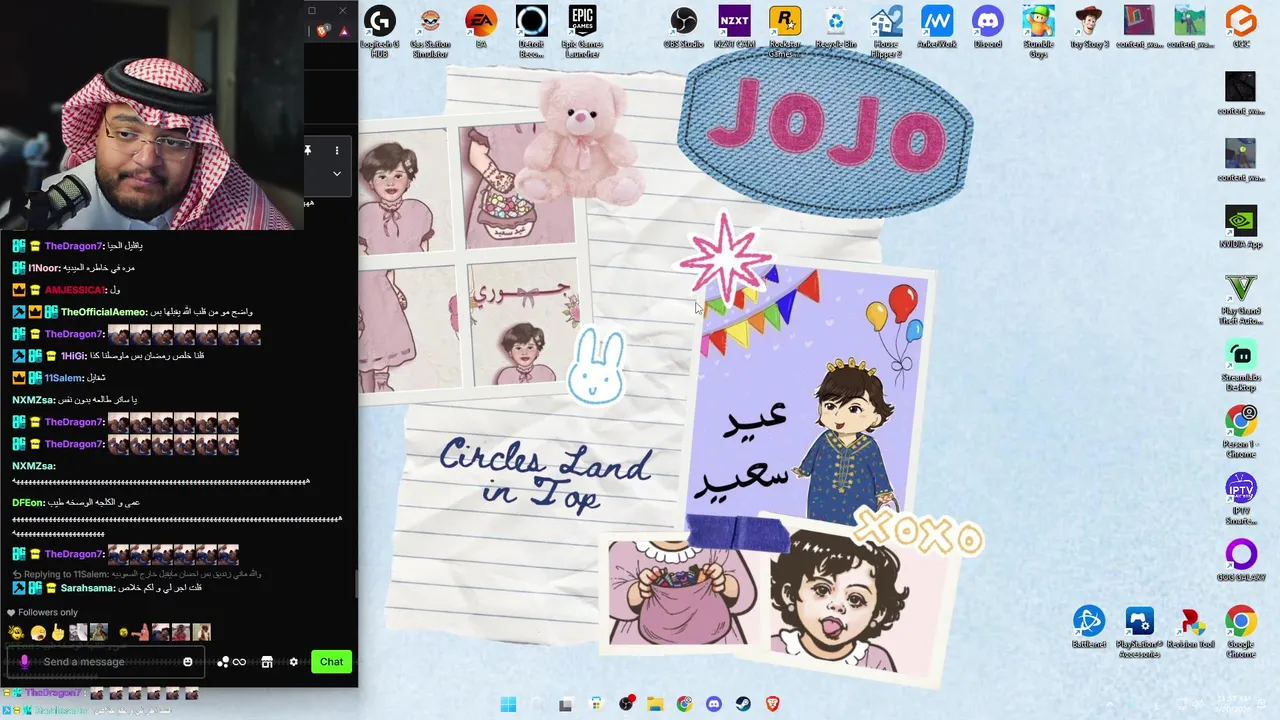Open AnkerWork desktop shortcut
The height and width of the screenshot is (720, 1280).
click(937, 28)
